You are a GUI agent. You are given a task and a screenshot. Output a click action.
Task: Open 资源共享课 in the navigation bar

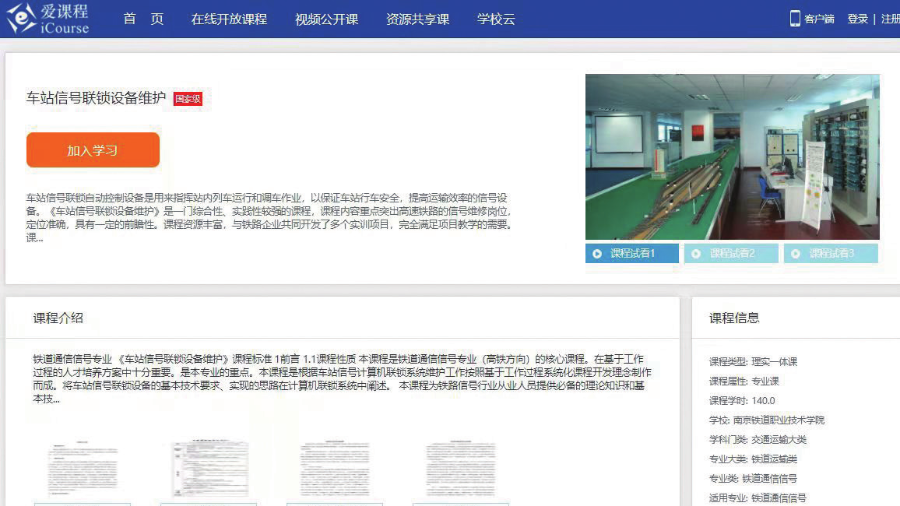coord(417,19)
